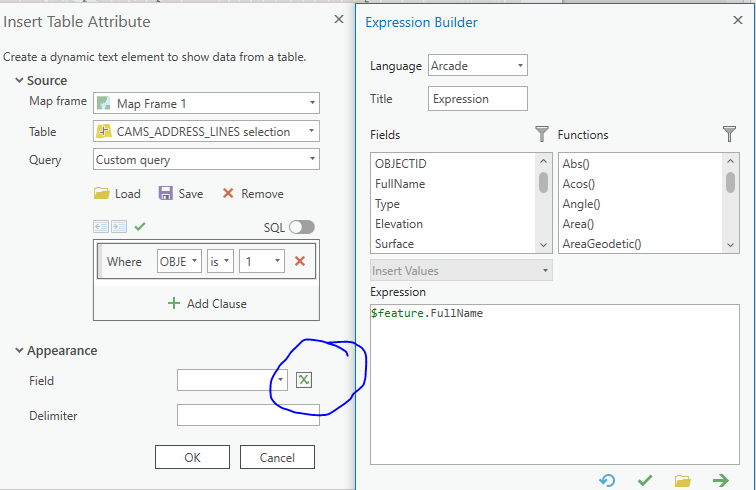
Task: Expand the Table CAMS_ADDRESS_LINES dropdown
Action: (x=205, y=131)
